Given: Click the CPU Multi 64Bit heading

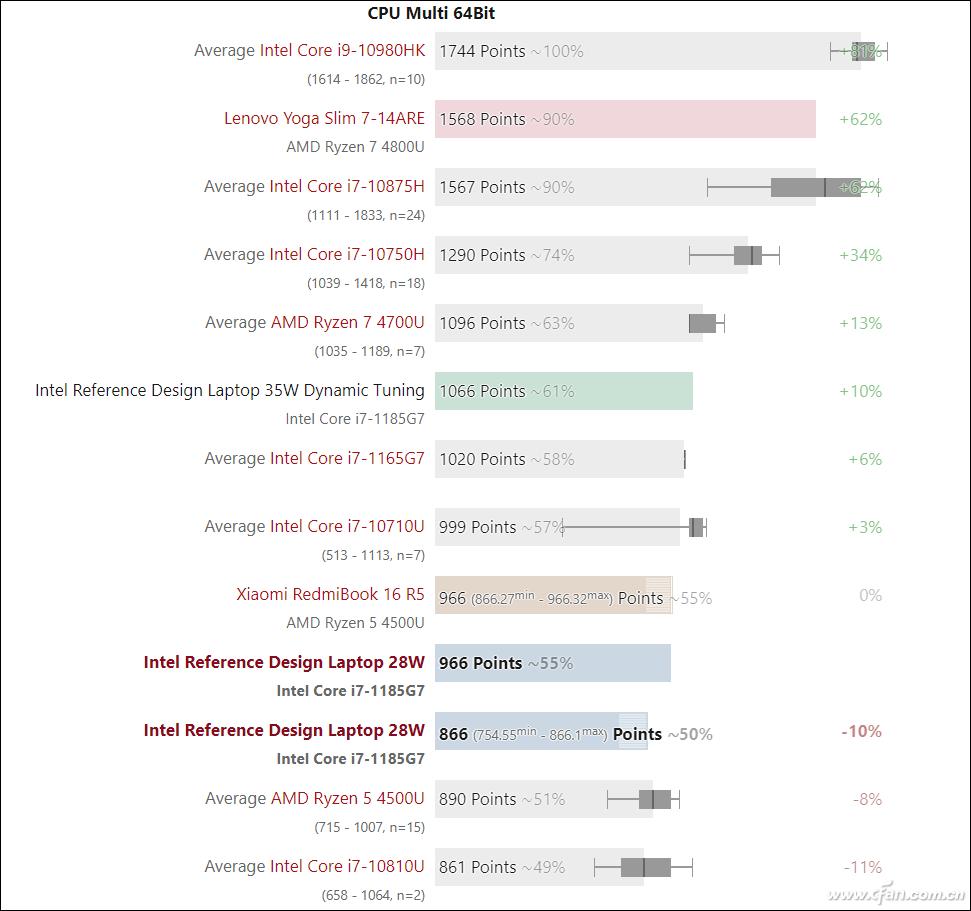Looking at the screenshot, I should click(431, 13).
